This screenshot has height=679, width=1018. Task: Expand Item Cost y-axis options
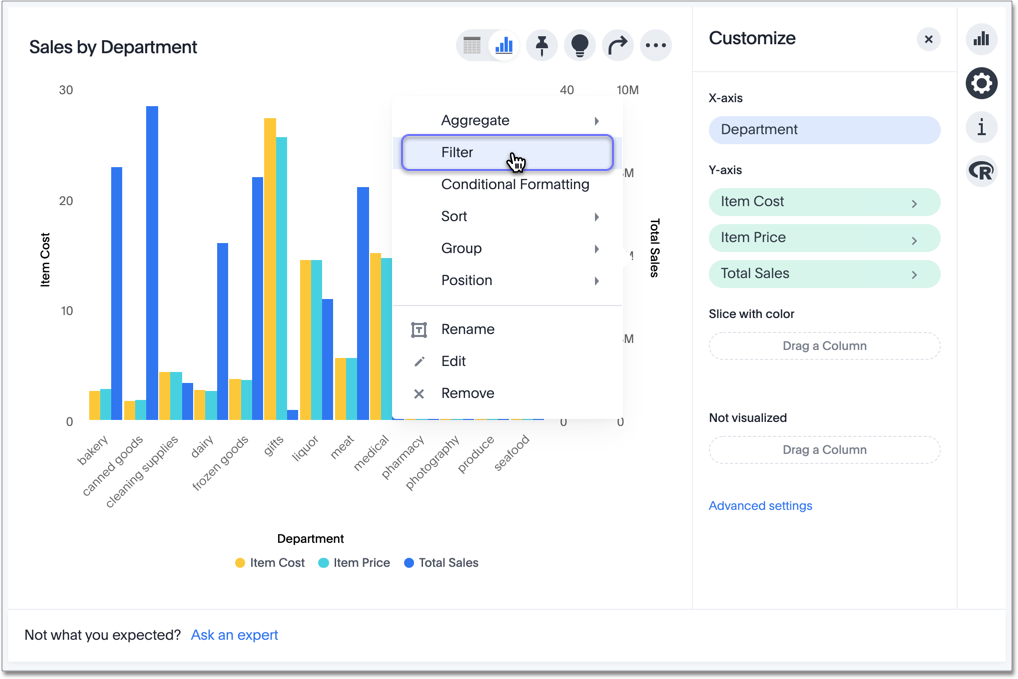[x=914, y=203]
